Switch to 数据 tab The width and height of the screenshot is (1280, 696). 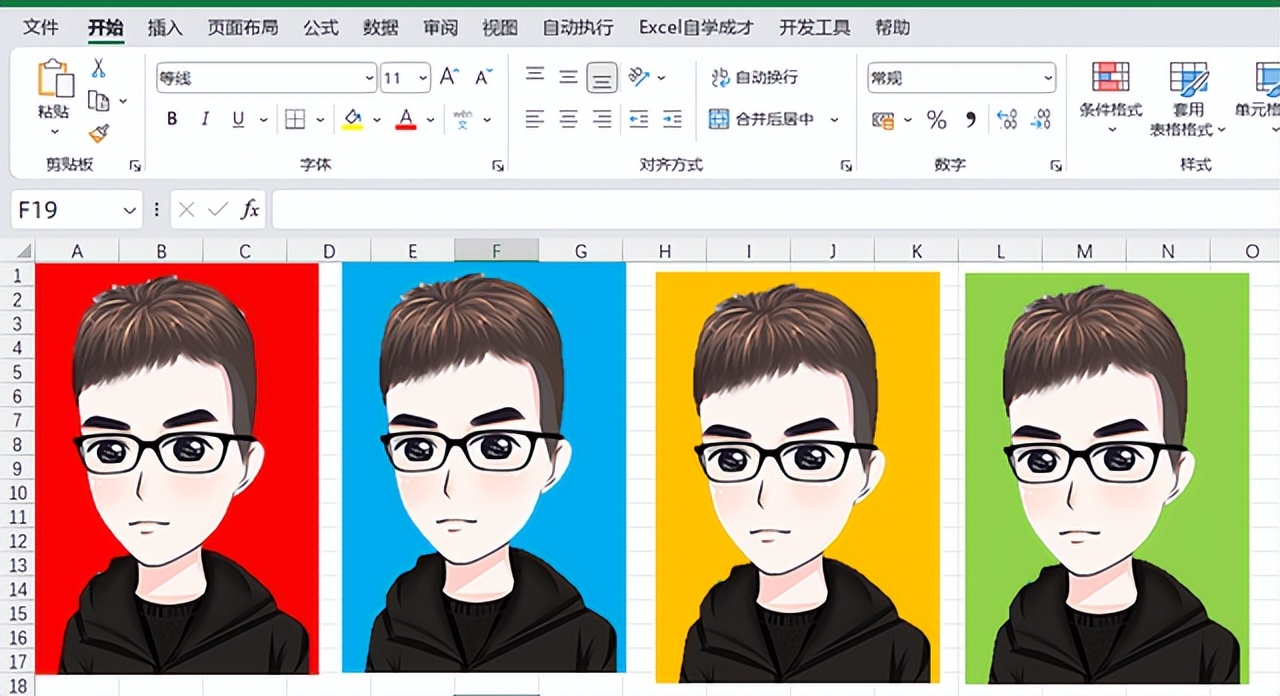(x=381, y=27)
